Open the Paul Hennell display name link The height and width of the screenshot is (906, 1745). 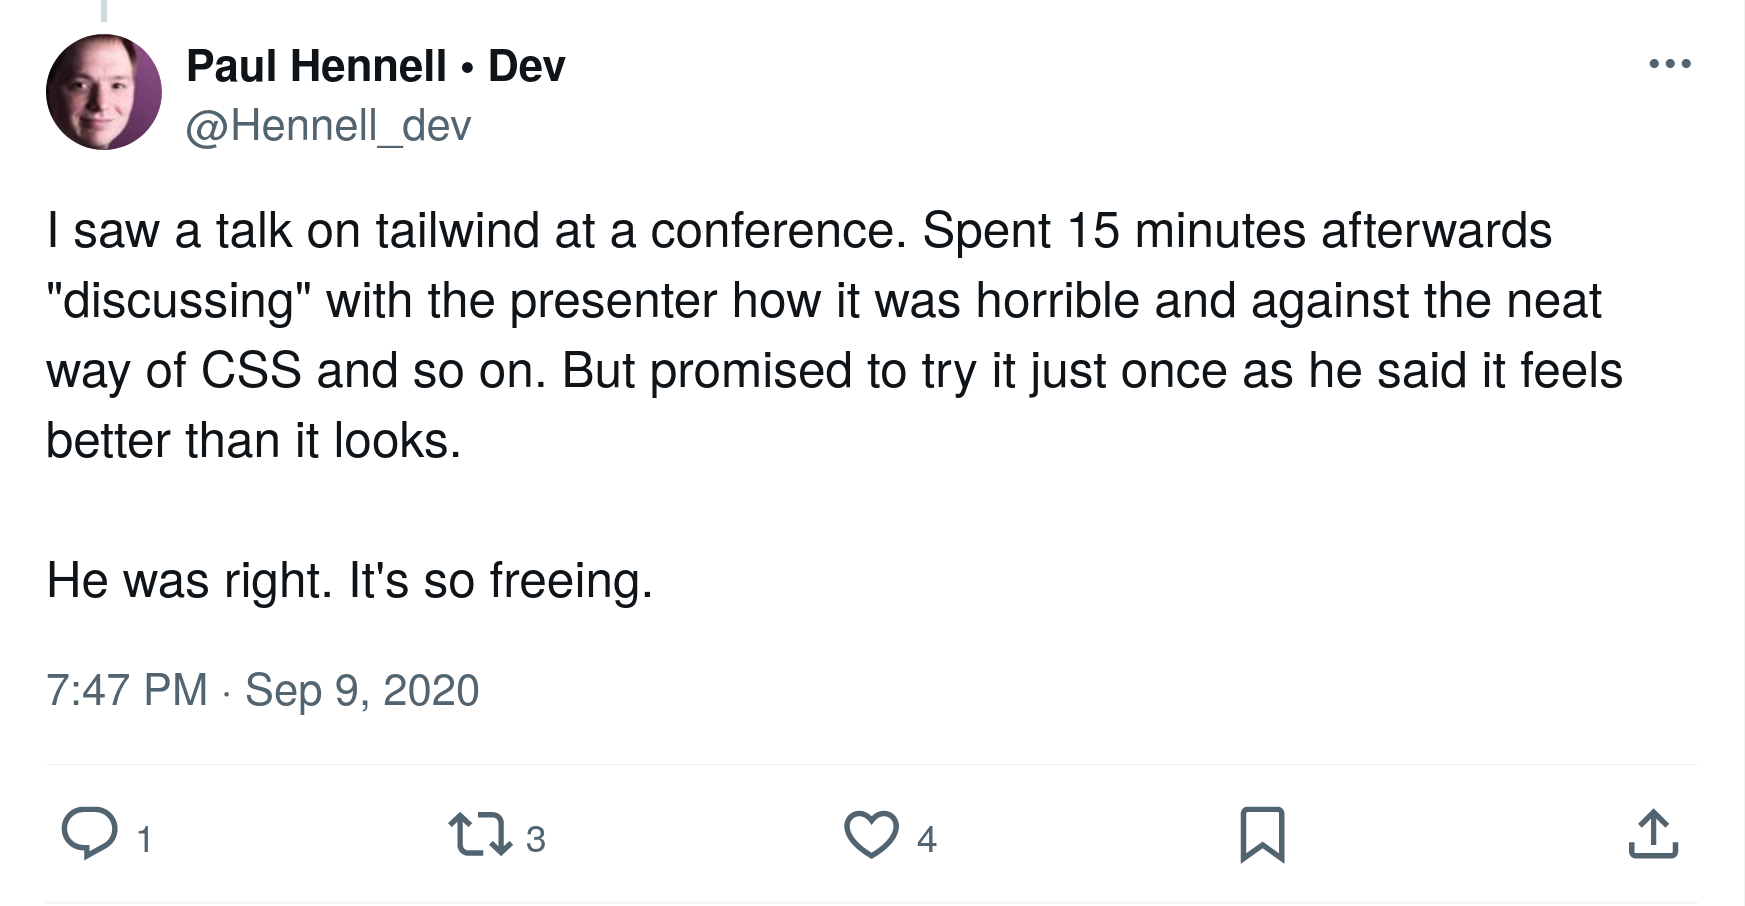[x=316, y=66]
